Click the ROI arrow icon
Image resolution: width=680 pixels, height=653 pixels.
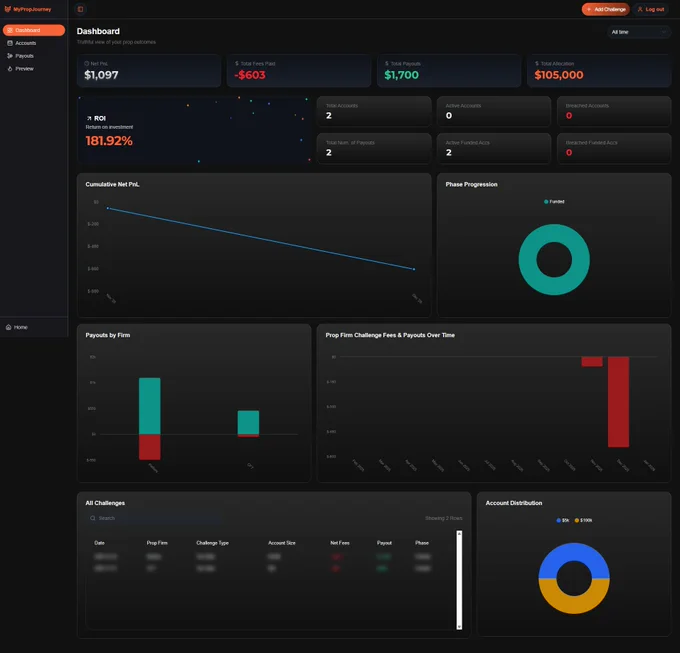(89, 118)
